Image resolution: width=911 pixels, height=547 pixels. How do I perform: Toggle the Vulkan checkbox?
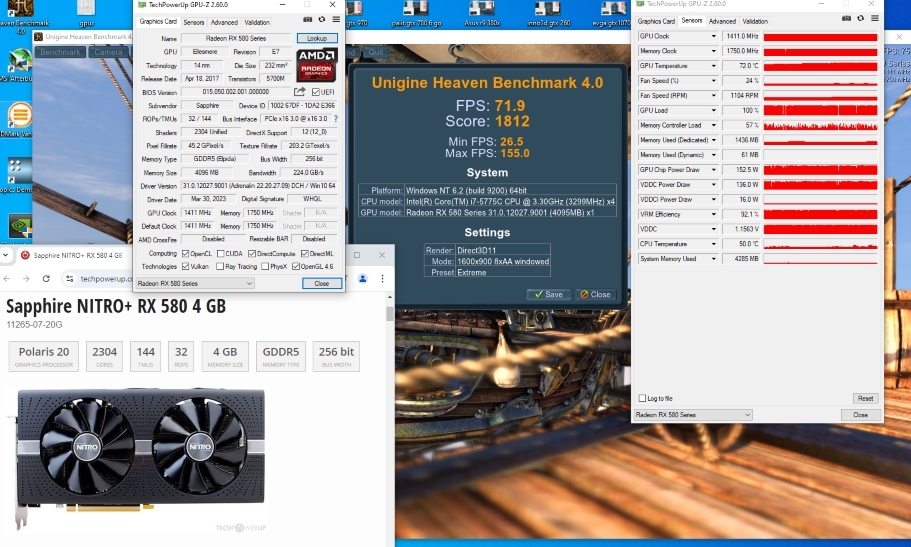185,266
